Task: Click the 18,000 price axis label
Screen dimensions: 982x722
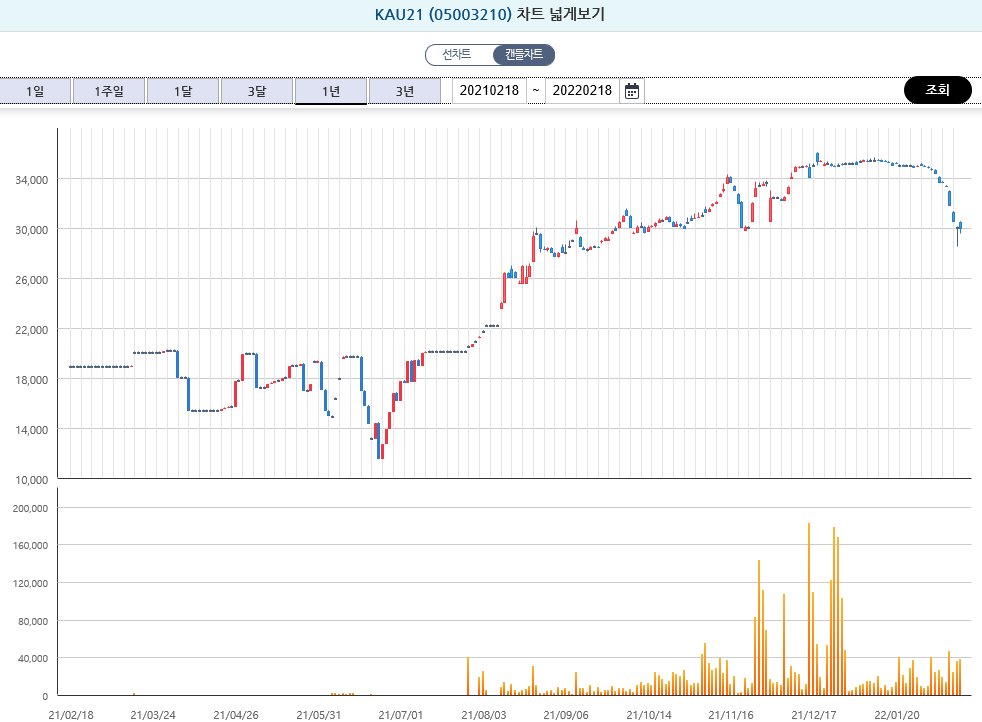Action: (31, 380)
